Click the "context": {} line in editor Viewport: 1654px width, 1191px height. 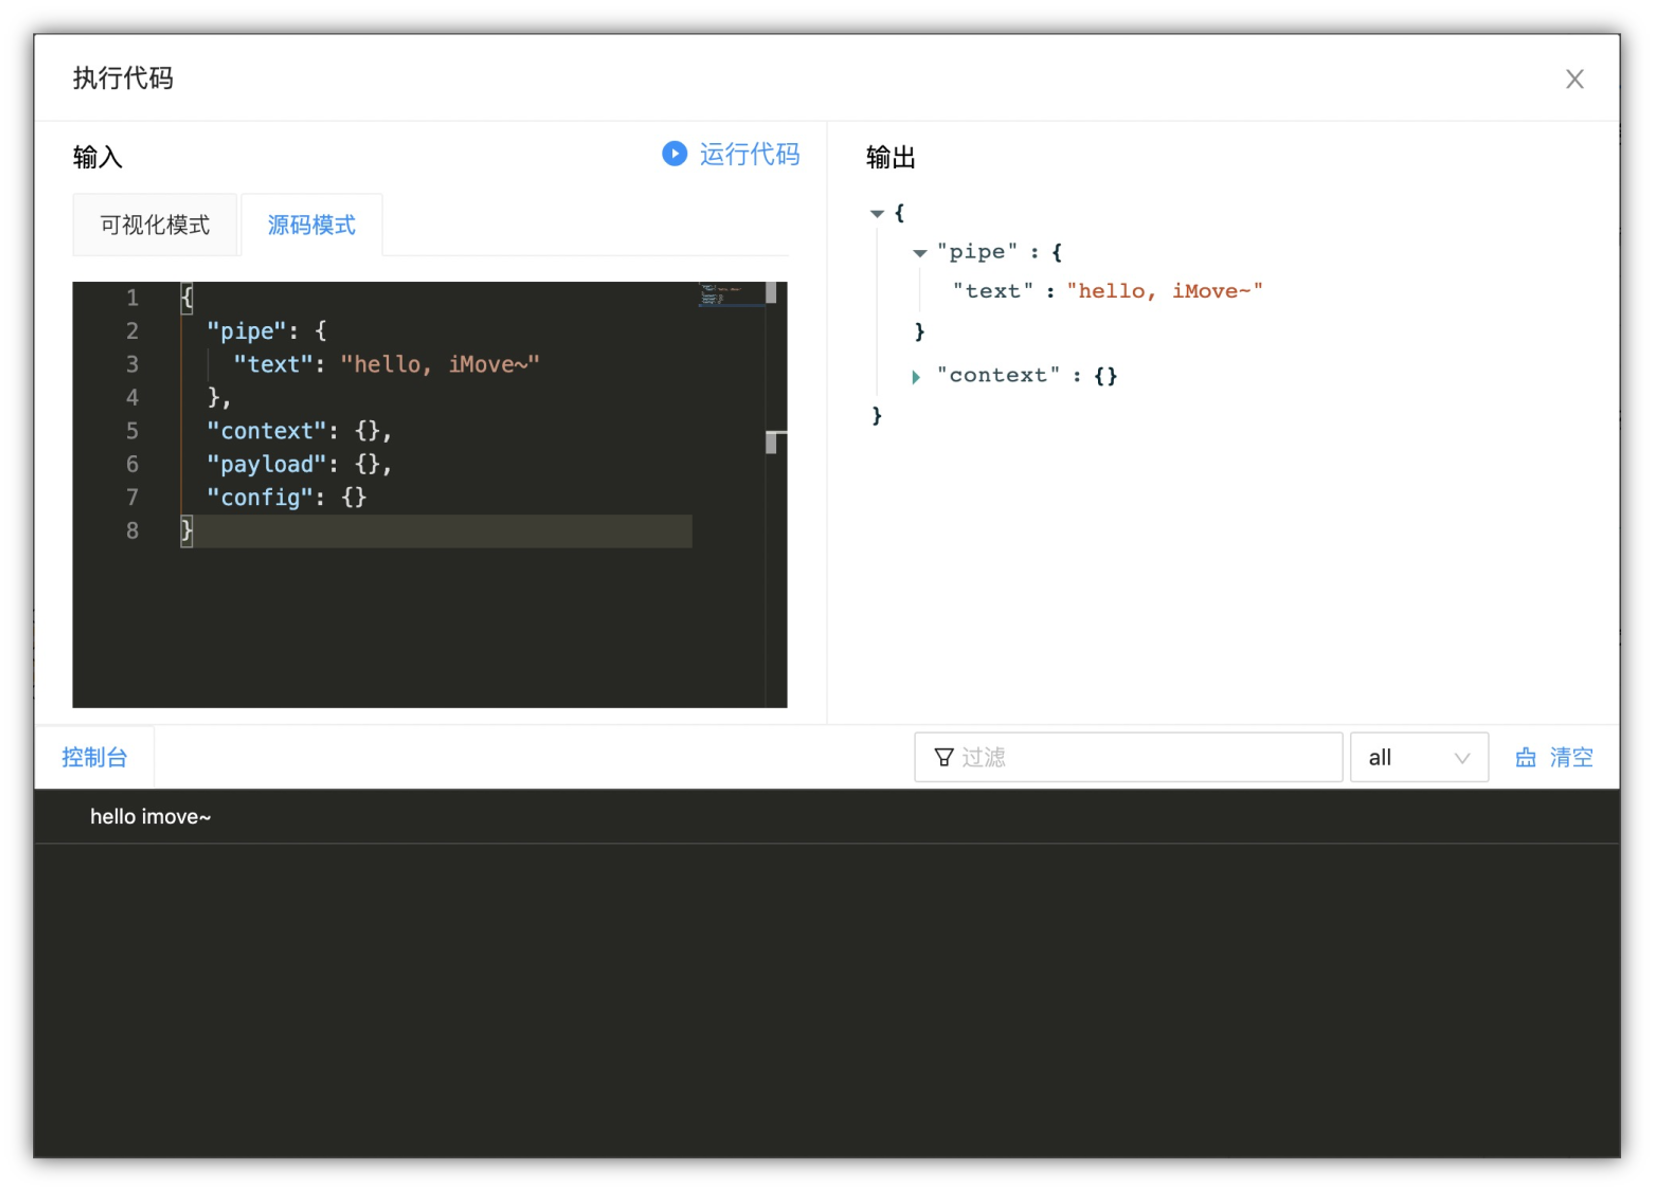[x=300, y=431]
